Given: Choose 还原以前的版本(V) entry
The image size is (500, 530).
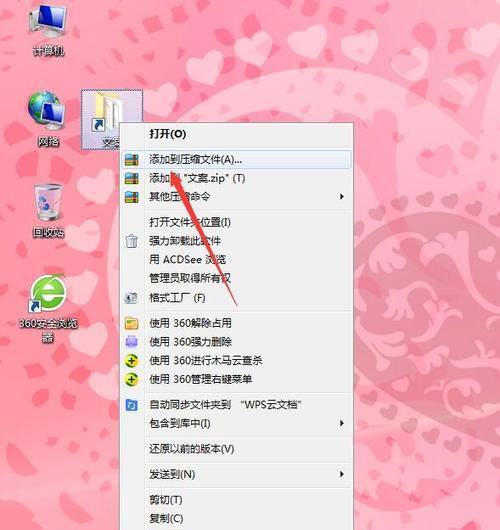Looking at the screenshot, I should pyautogui.click(x=237, y=449).
